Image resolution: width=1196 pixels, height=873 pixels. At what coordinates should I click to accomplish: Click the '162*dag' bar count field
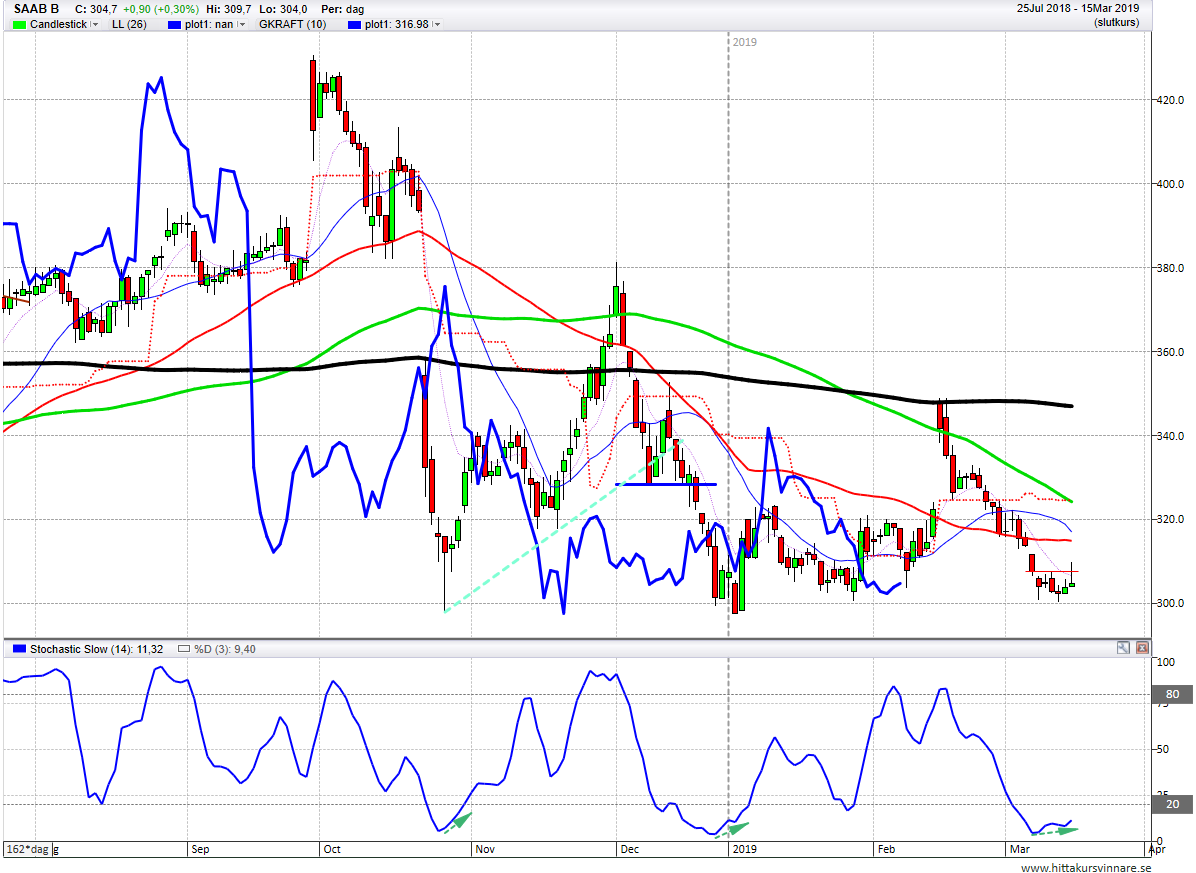27,849
